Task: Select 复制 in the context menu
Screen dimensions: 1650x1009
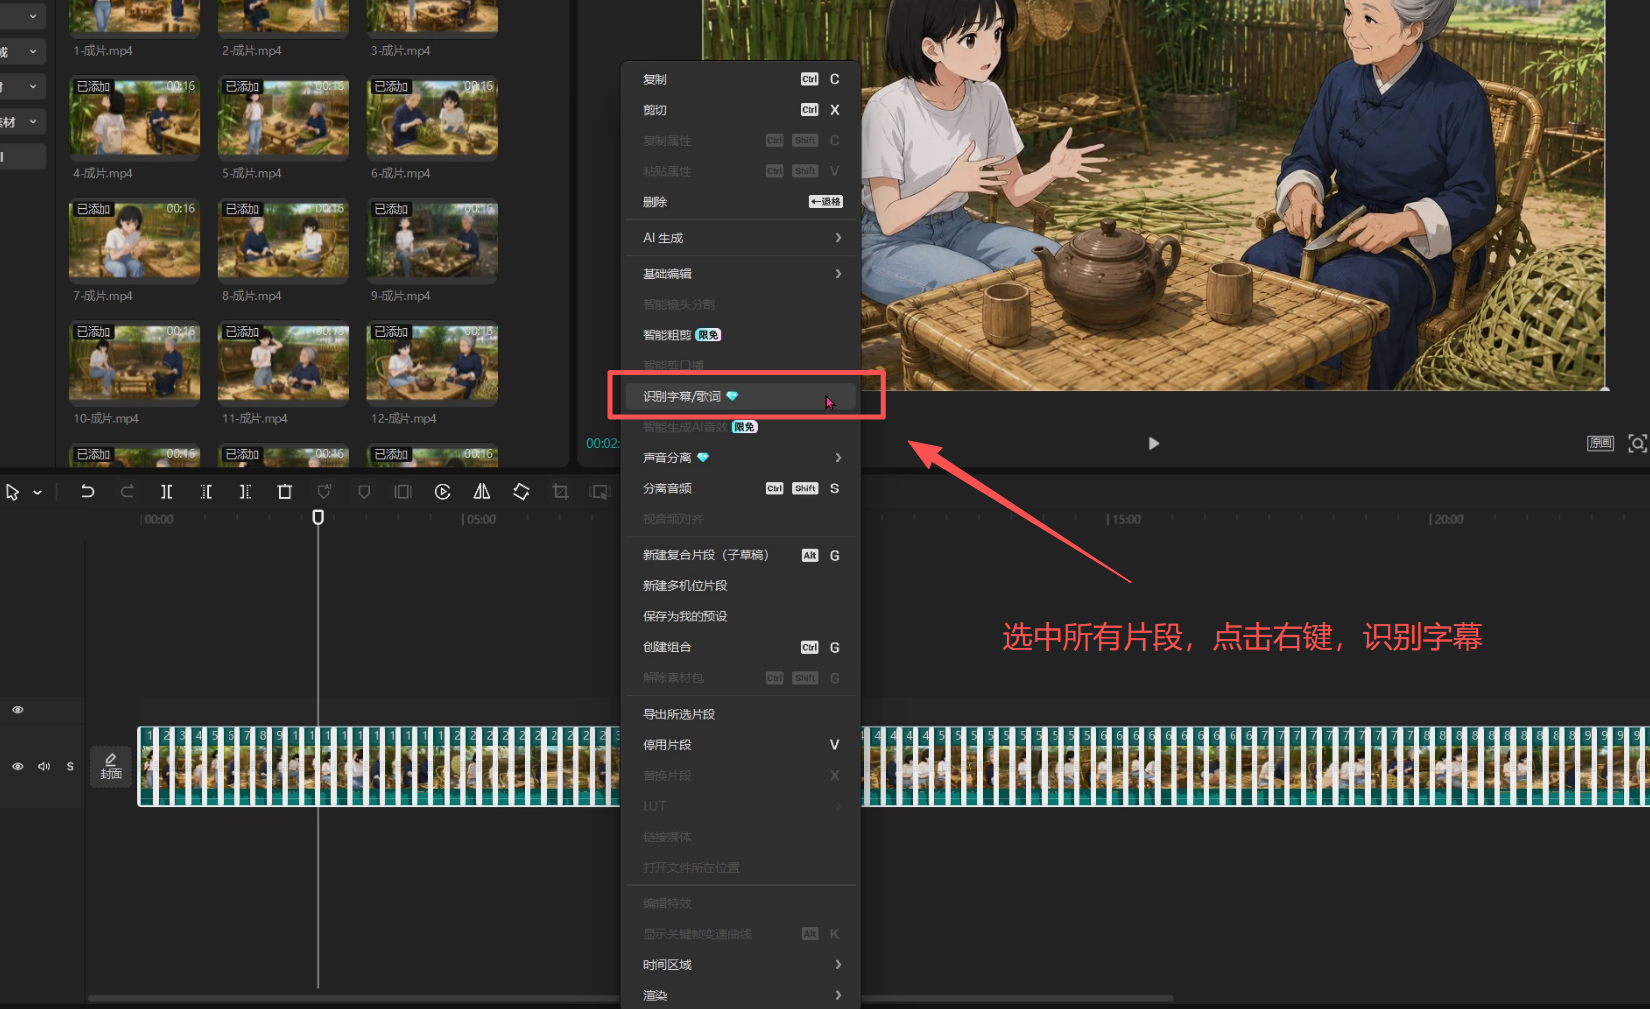Action: [741, 79]
